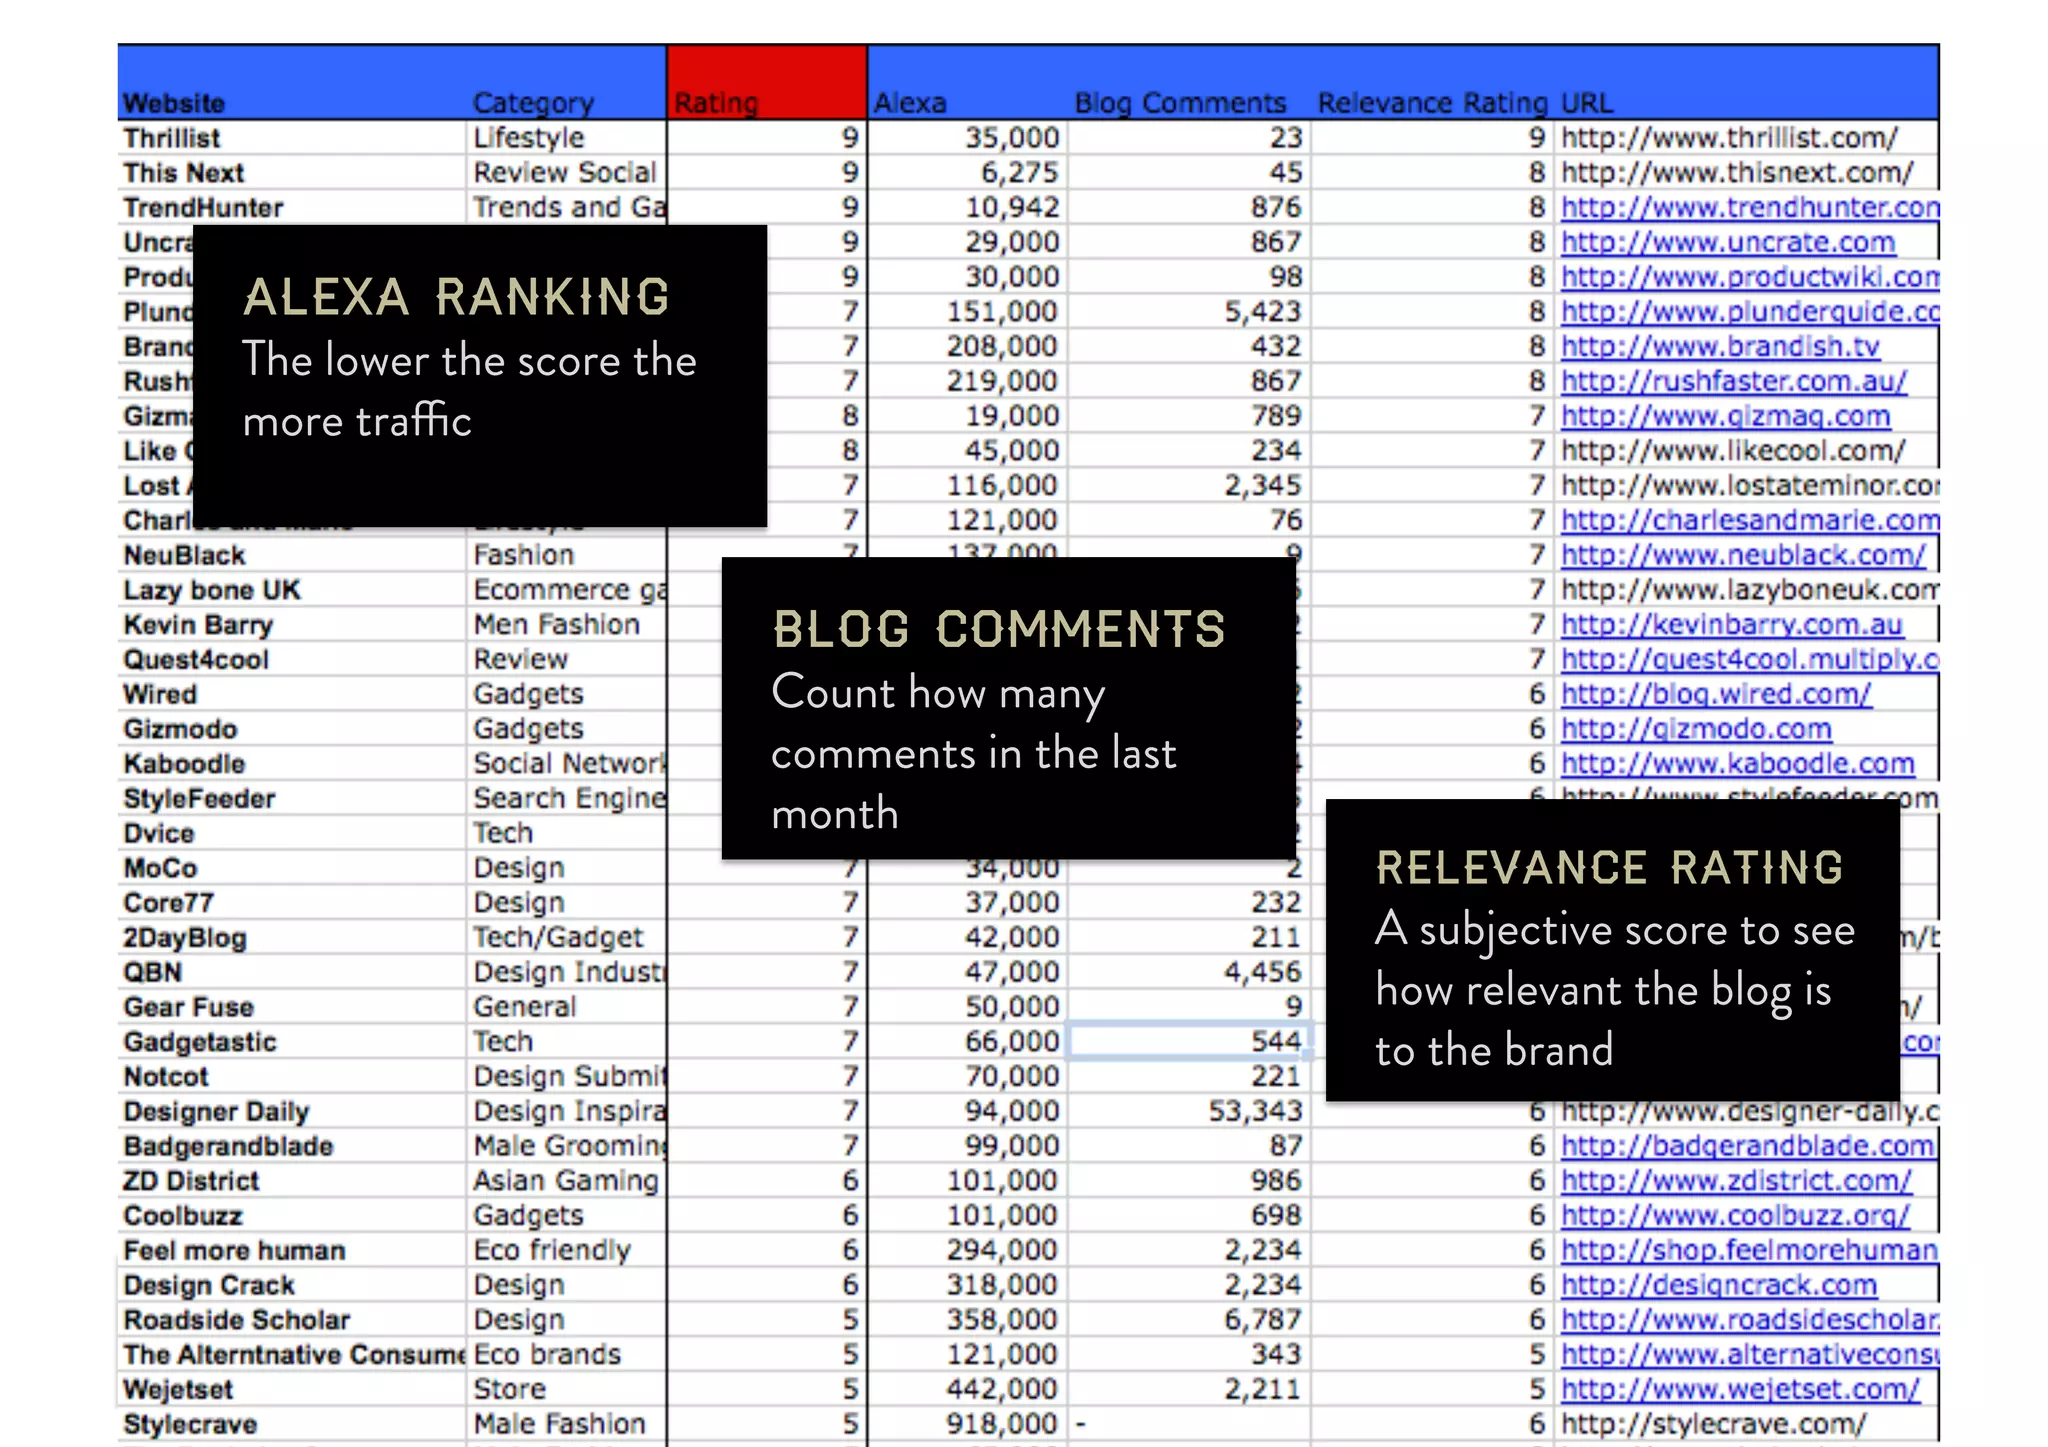The width and height of the screenshot is (2048, 1447).
Task: Open the coolbuzz.org link
Action: point(1735,1216)
